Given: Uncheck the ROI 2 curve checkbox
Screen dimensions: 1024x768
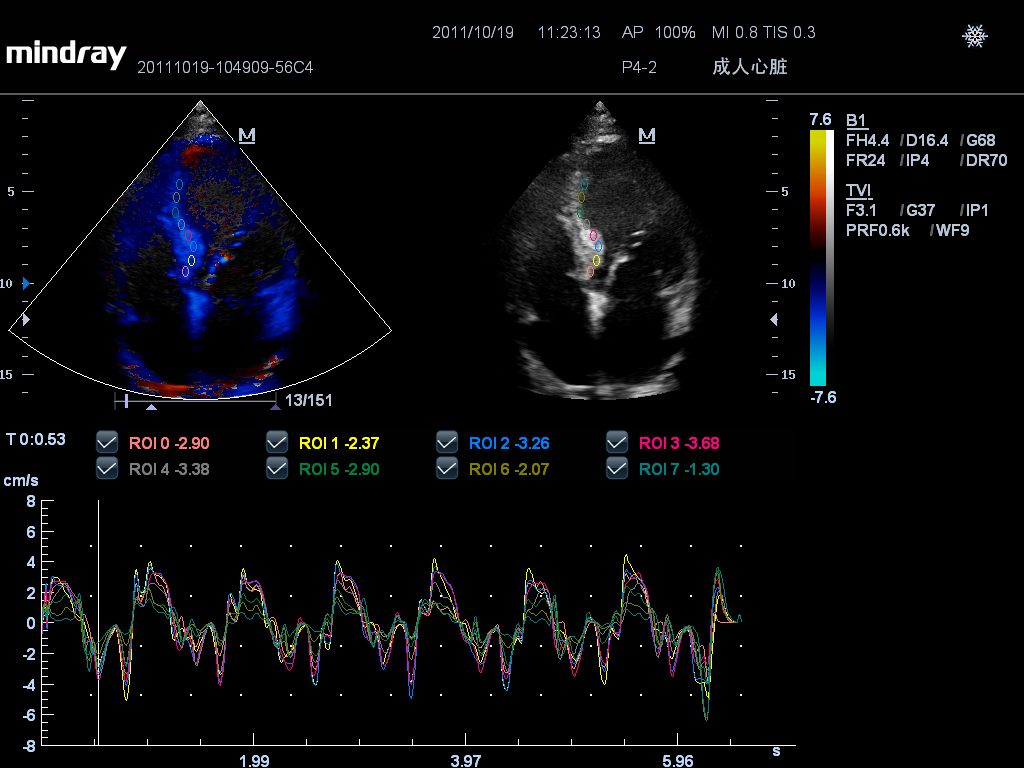Looking at the screenshot, I should [447, 443].
